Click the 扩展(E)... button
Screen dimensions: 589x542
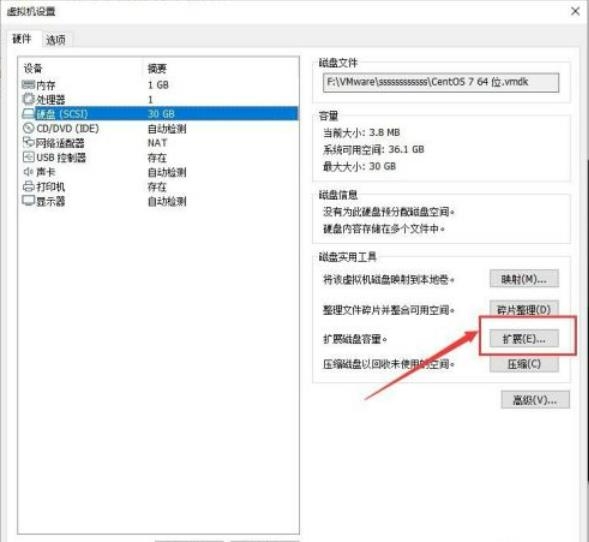point(524,339)
